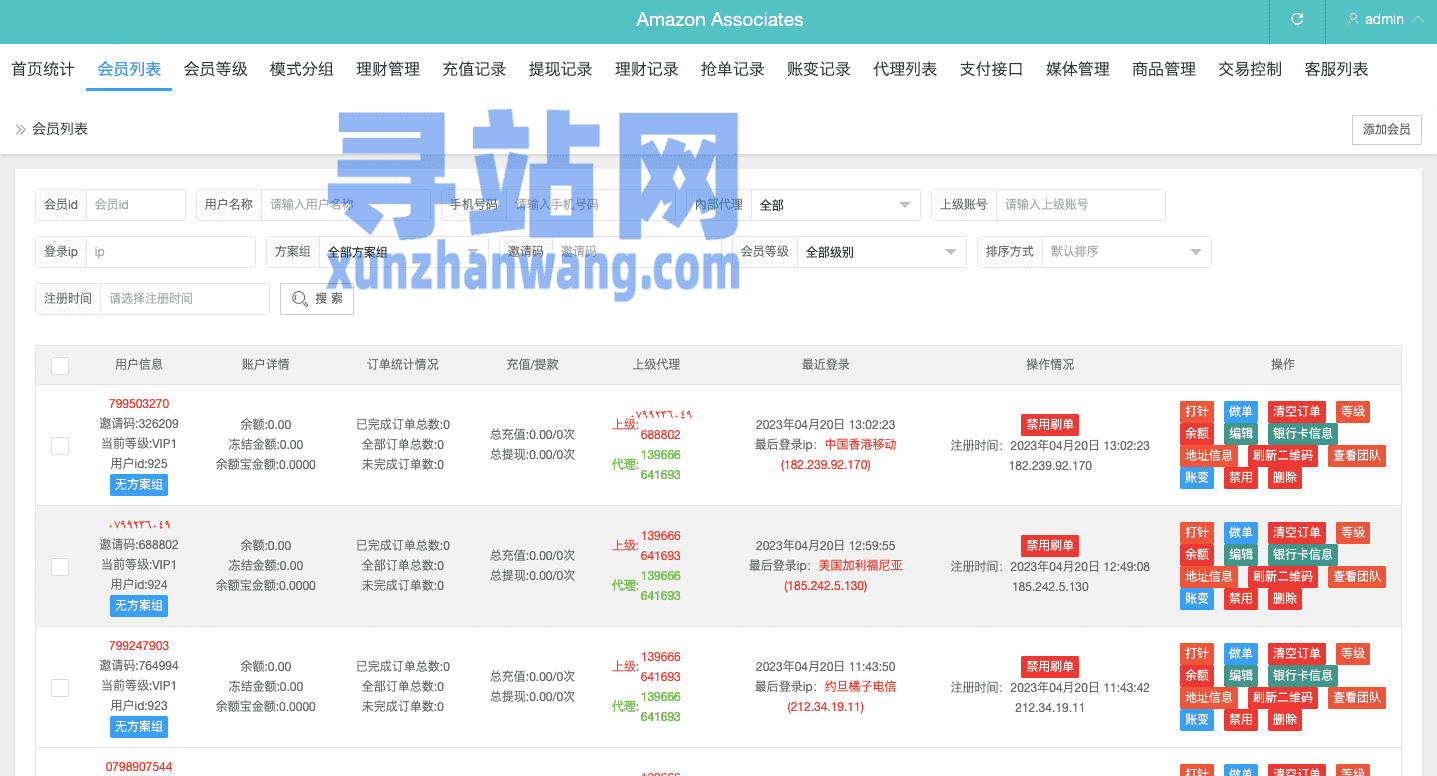Click 账变 for user id 923

click(x=1197, y=720)
